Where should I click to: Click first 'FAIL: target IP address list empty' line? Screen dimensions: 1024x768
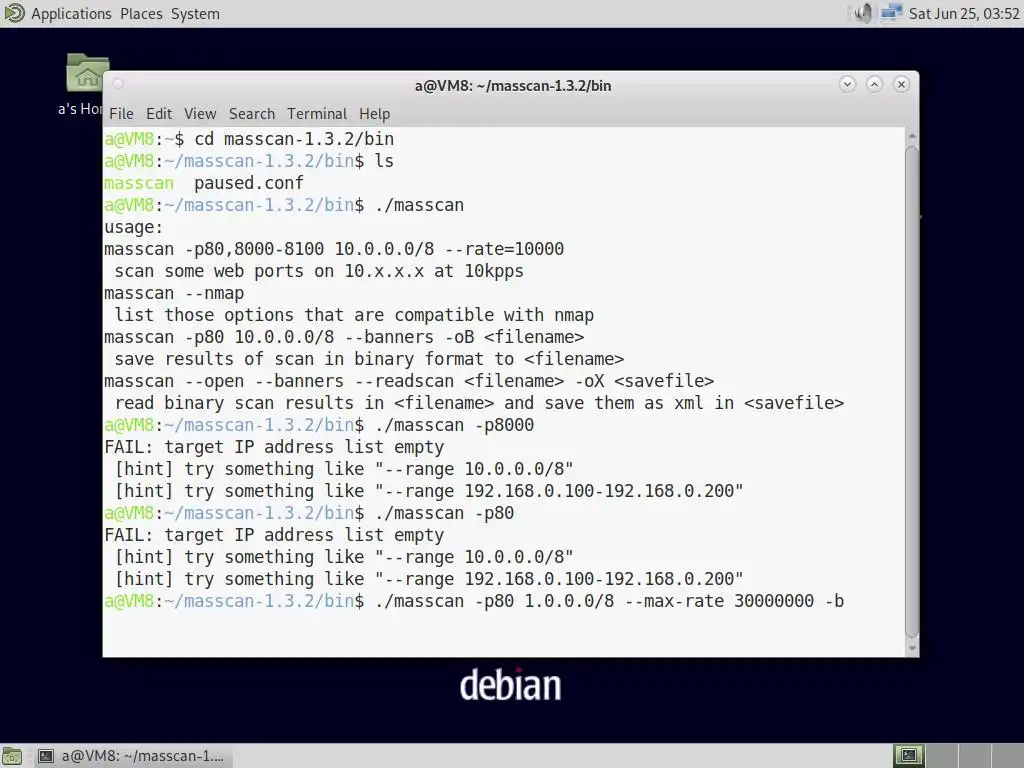[x=274, y=447]
